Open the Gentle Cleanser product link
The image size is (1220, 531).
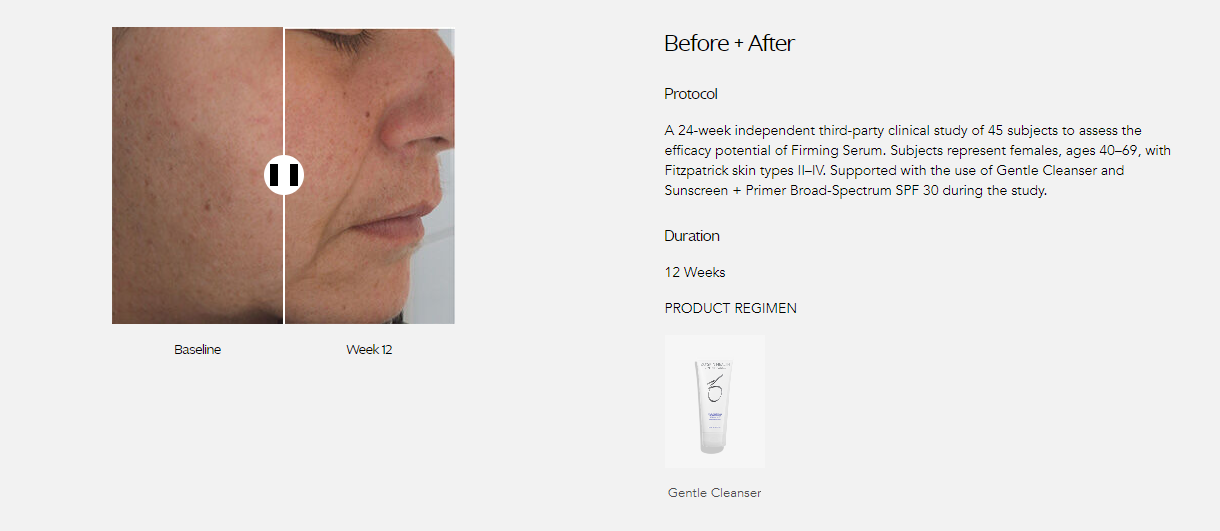(x=714, y=493)
